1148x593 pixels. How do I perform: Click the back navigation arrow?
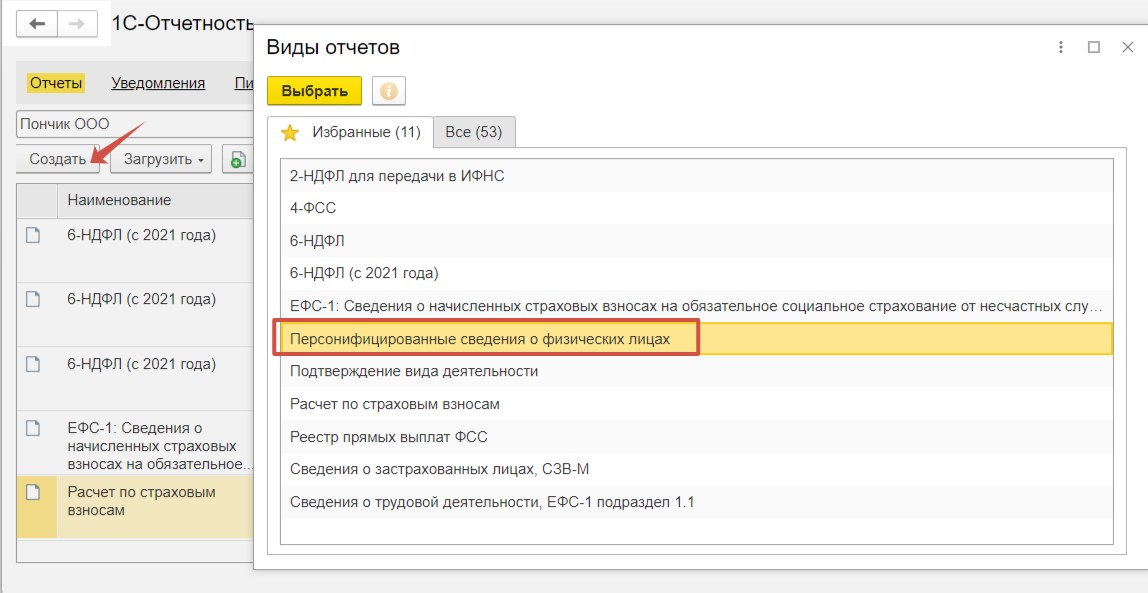pyautogui.click(x=37, y=24)
